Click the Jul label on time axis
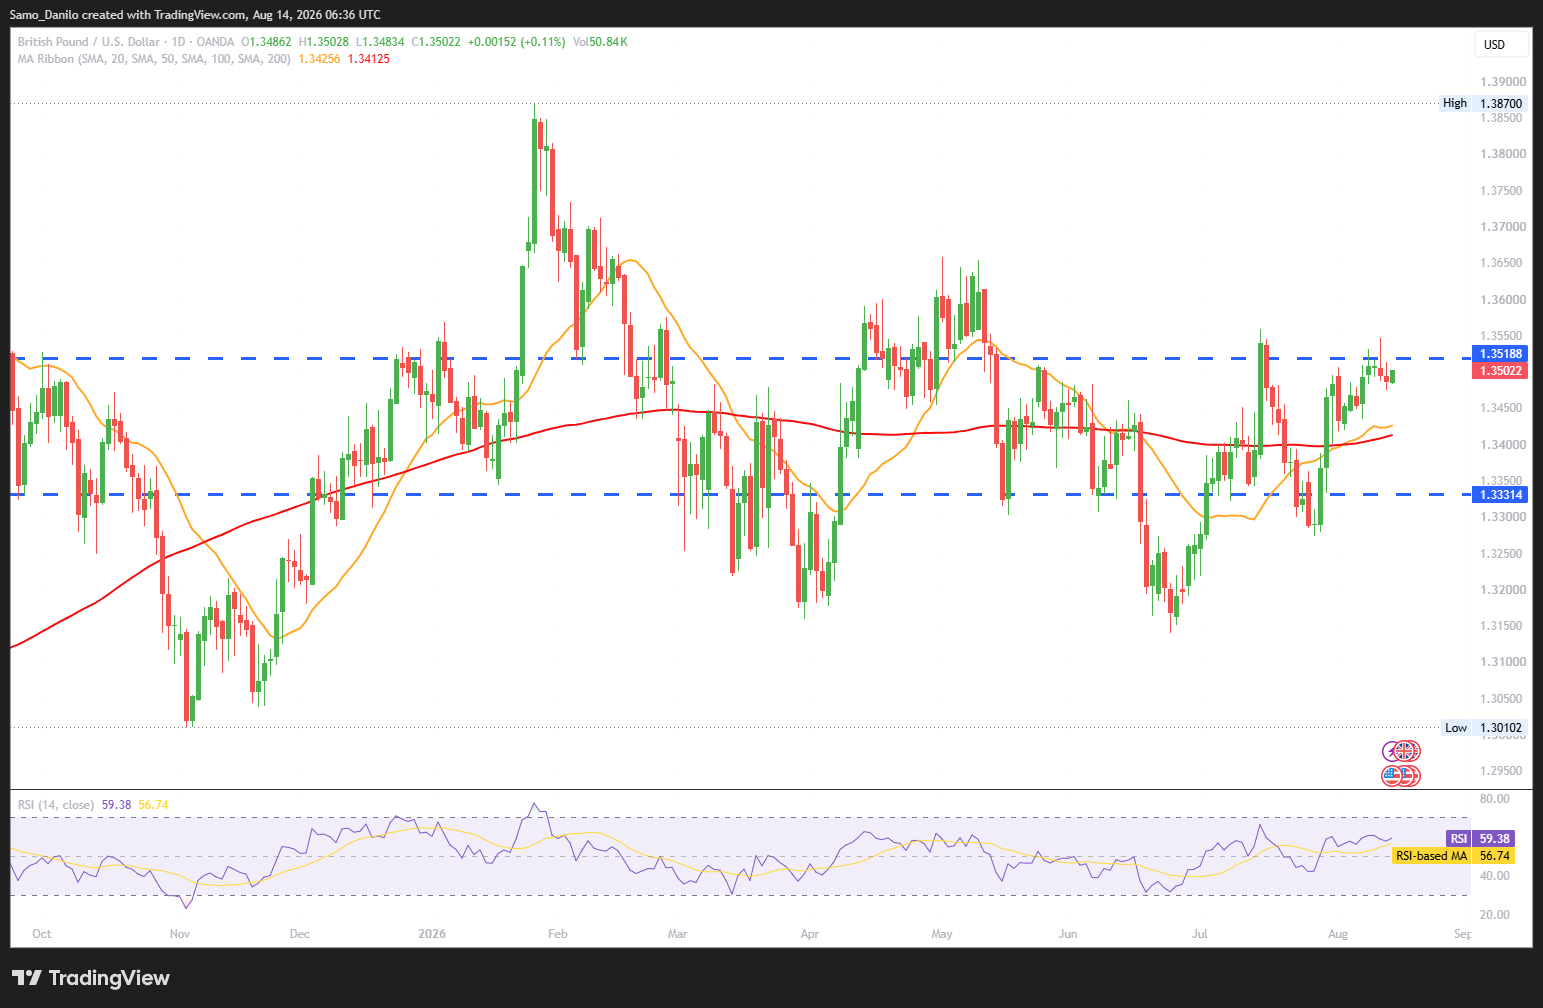The width and height of the screenshot is (1543, 1008). (x=1200, y=934)
